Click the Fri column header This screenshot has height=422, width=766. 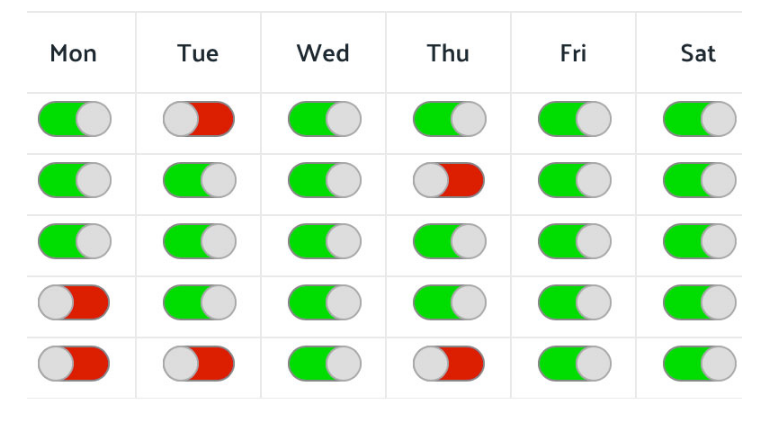click(574, 53)
